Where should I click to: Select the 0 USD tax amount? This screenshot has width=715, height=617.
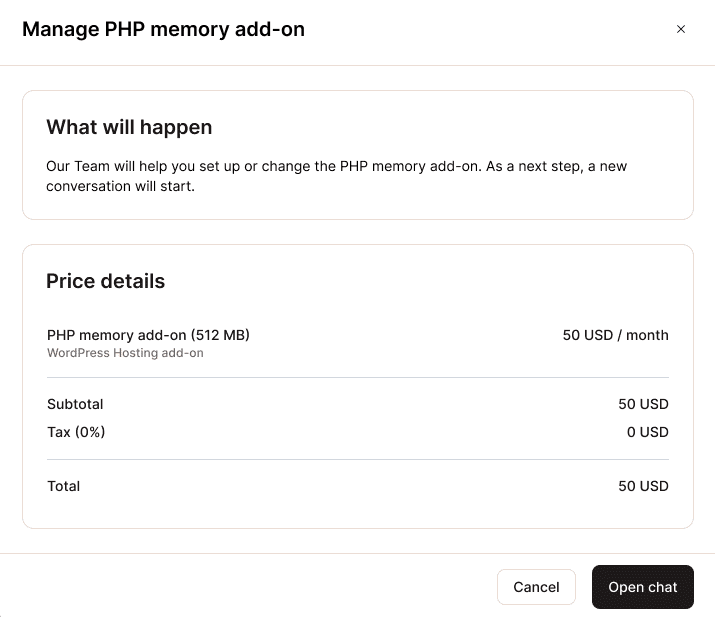[647, 432]
